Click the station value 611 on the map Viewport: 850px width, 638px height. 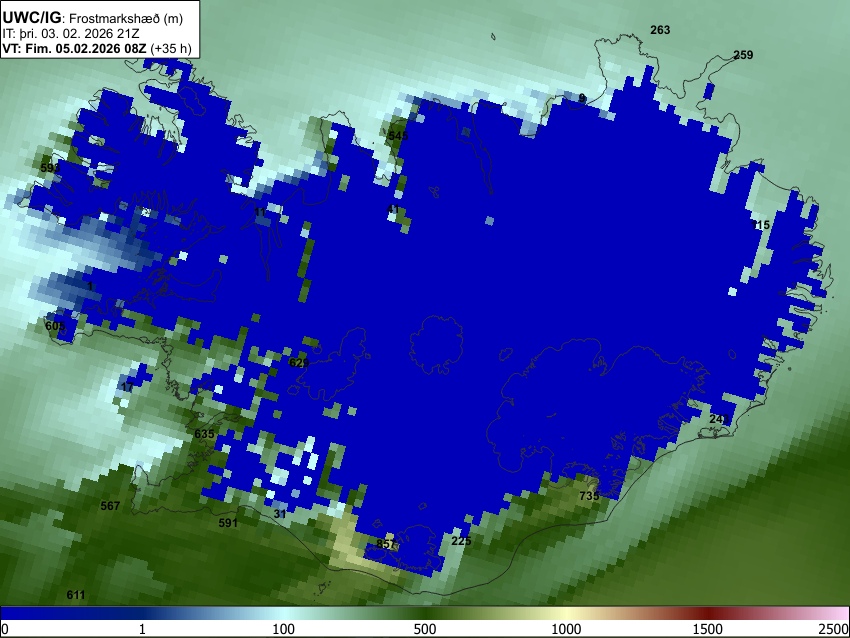(x=76, y=595)
